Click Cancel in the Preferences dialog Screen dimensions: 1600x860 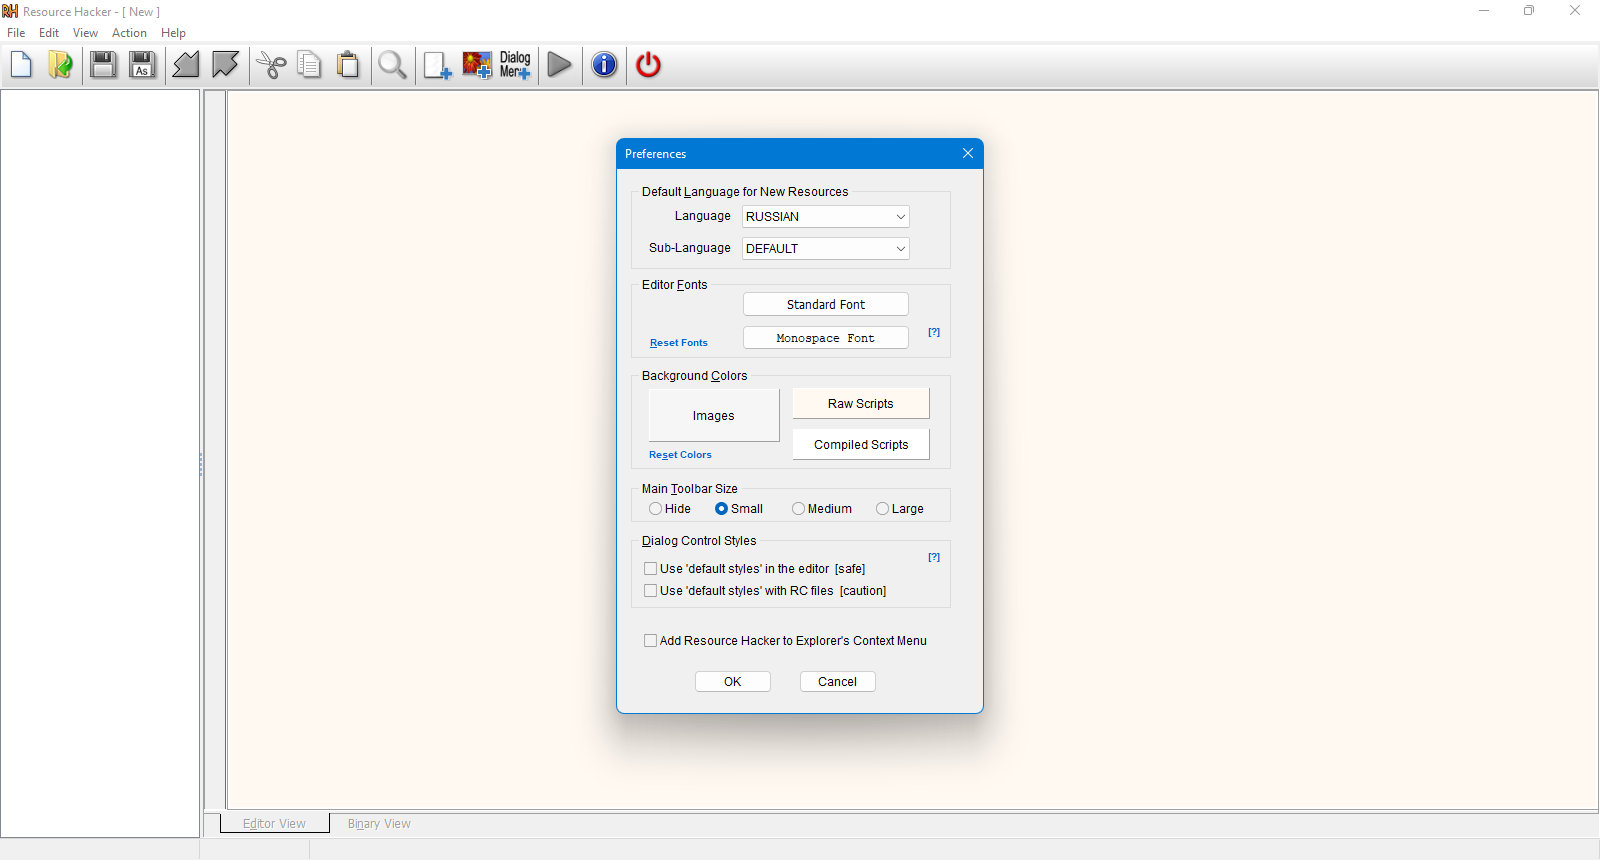[x=838, y=682]
